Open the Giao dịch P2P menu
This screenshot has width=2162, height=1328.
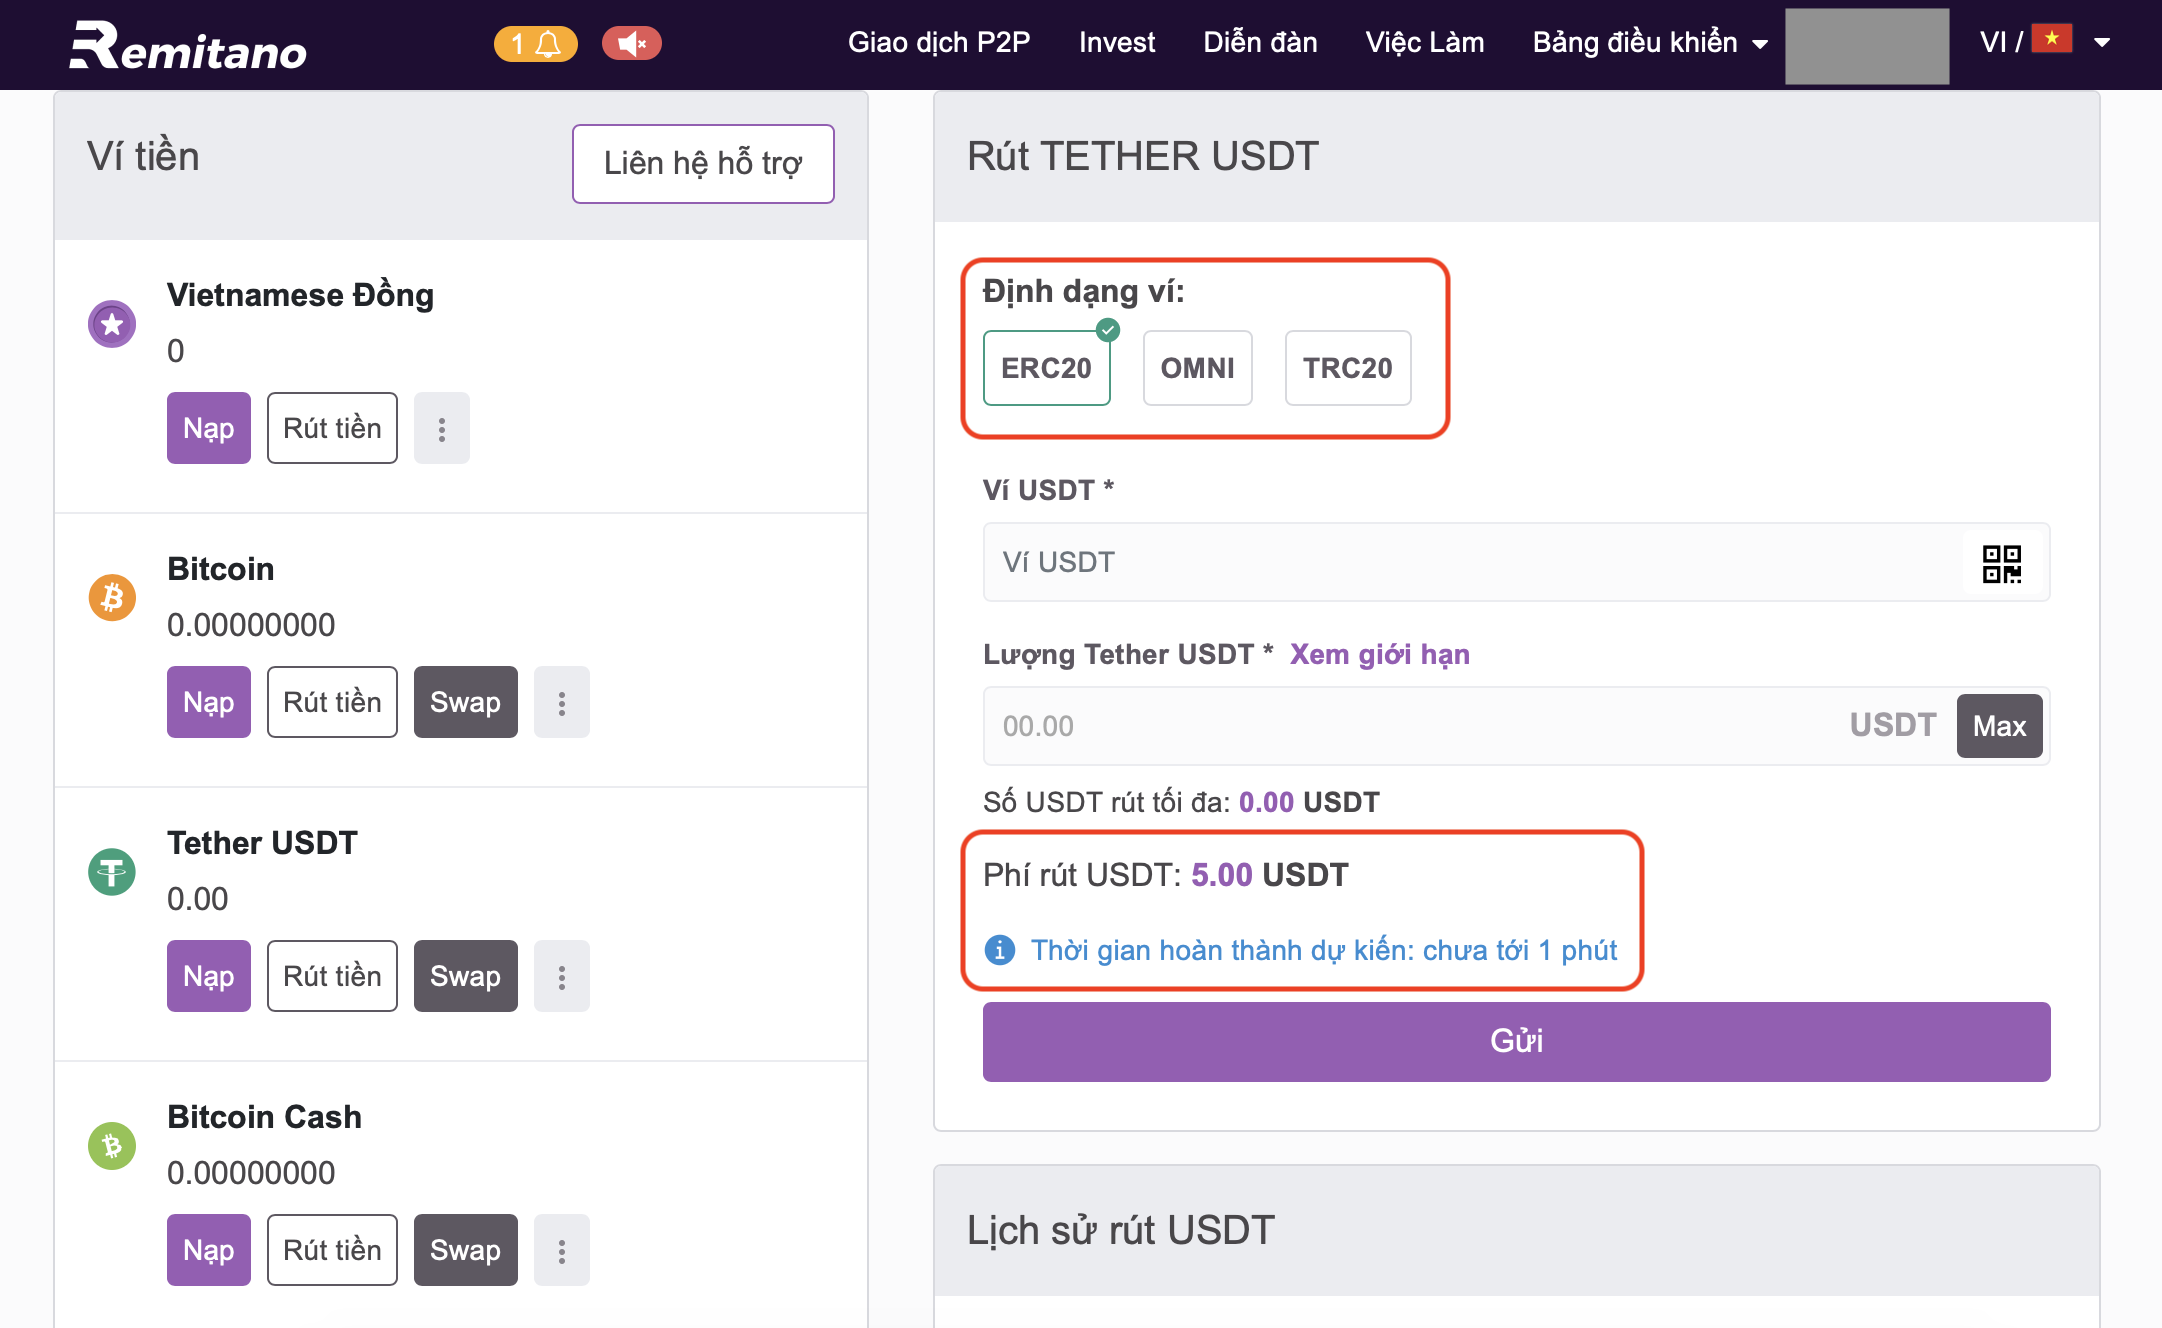coord(938,42)
